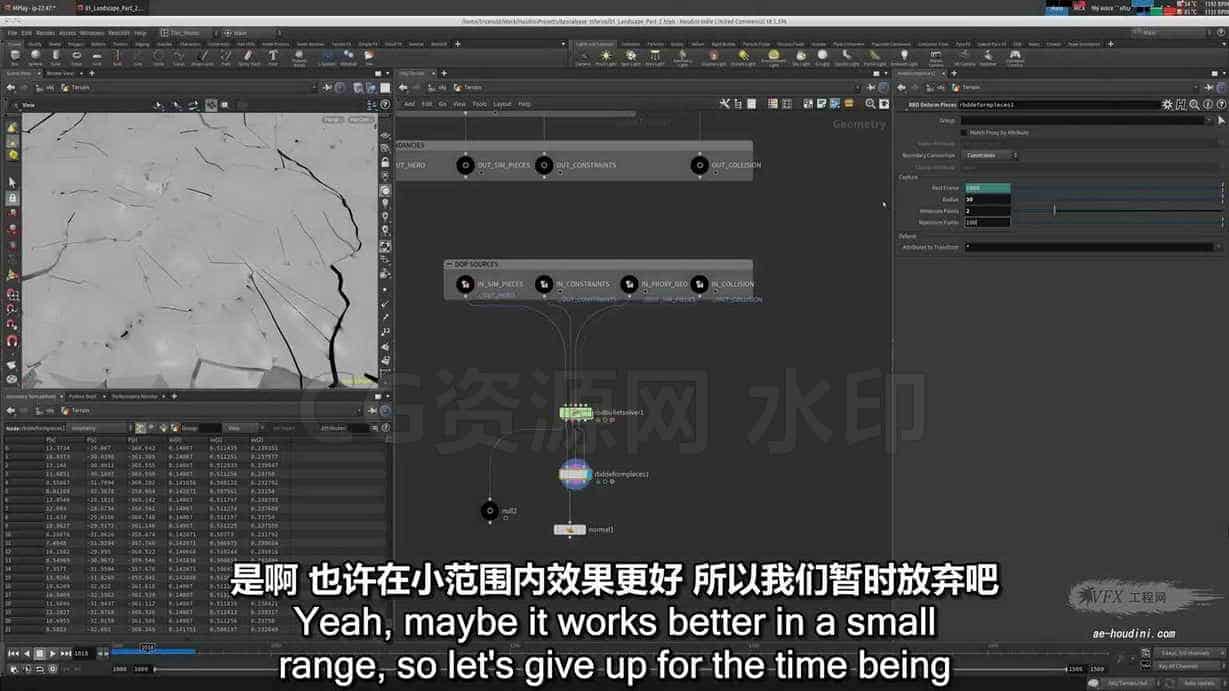Image resolution: width=1229 pixels, height=691 pixels.
Task: Select the Font shelf tool
Action: tap(273, 57)
